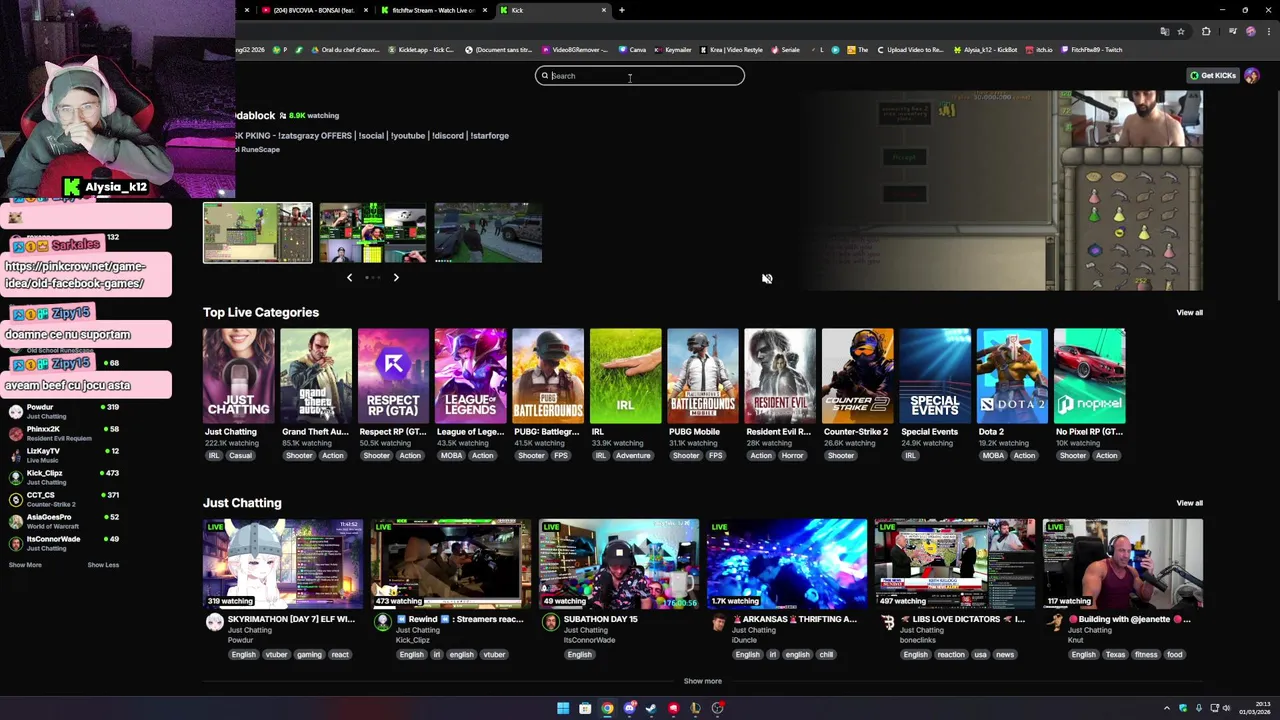
Task: Open Building with @jeanette stream thumbnail
Action: click(x=1123, y=564)
